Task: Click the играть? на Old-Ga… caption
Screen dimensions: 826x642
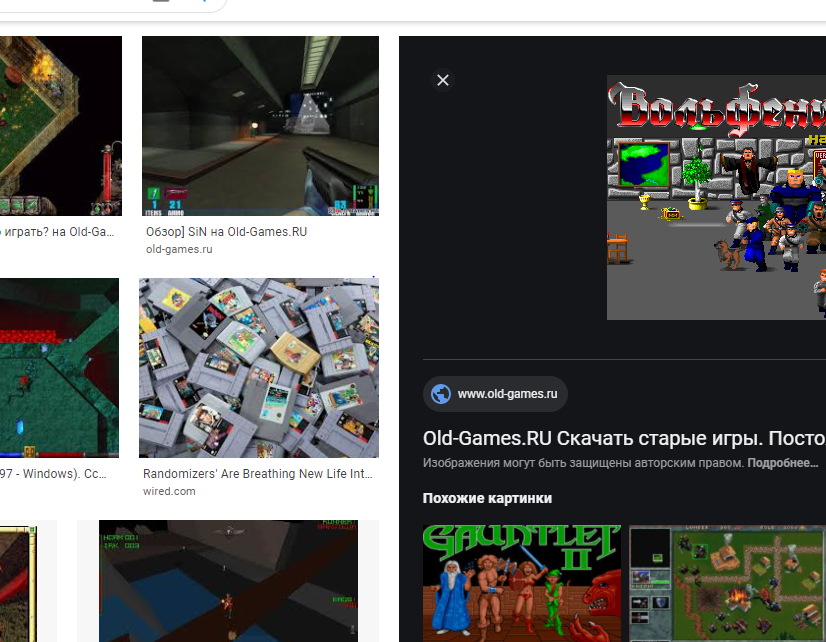Action: click(x=57, y=232)
